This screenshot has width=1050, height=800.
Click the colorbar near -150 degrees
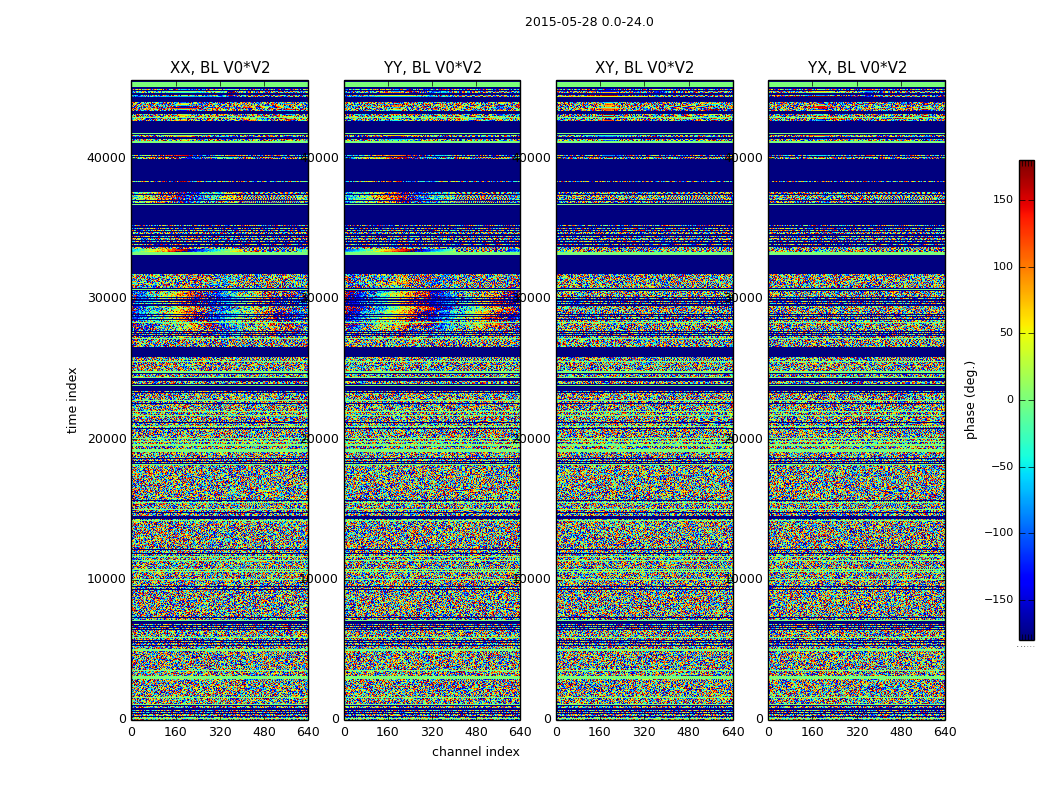click(x=1027, y=599)
